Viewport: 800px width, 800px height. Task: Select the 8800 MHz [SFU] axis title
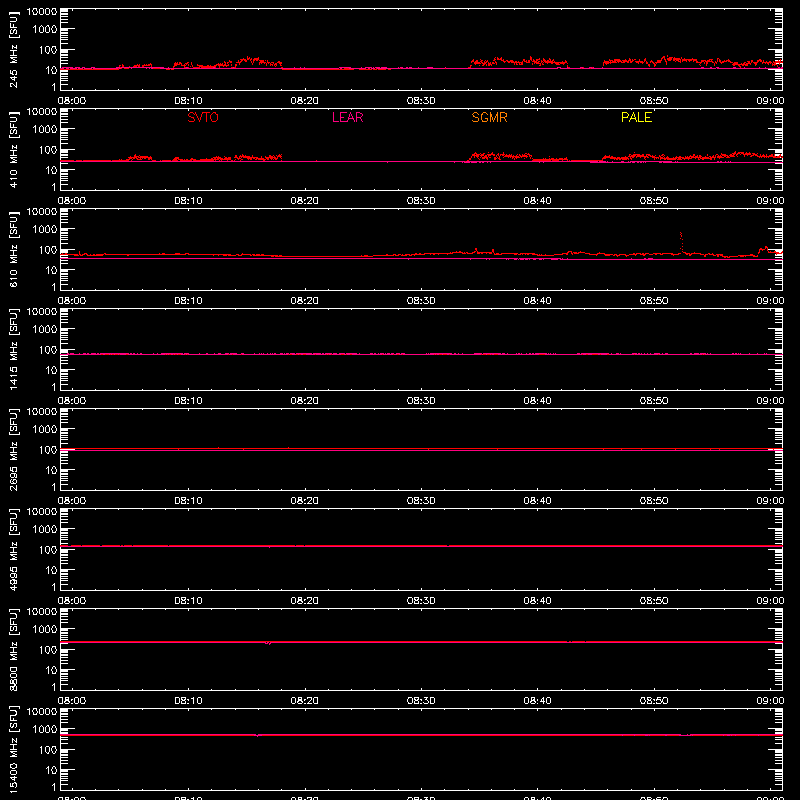[13, 649]
